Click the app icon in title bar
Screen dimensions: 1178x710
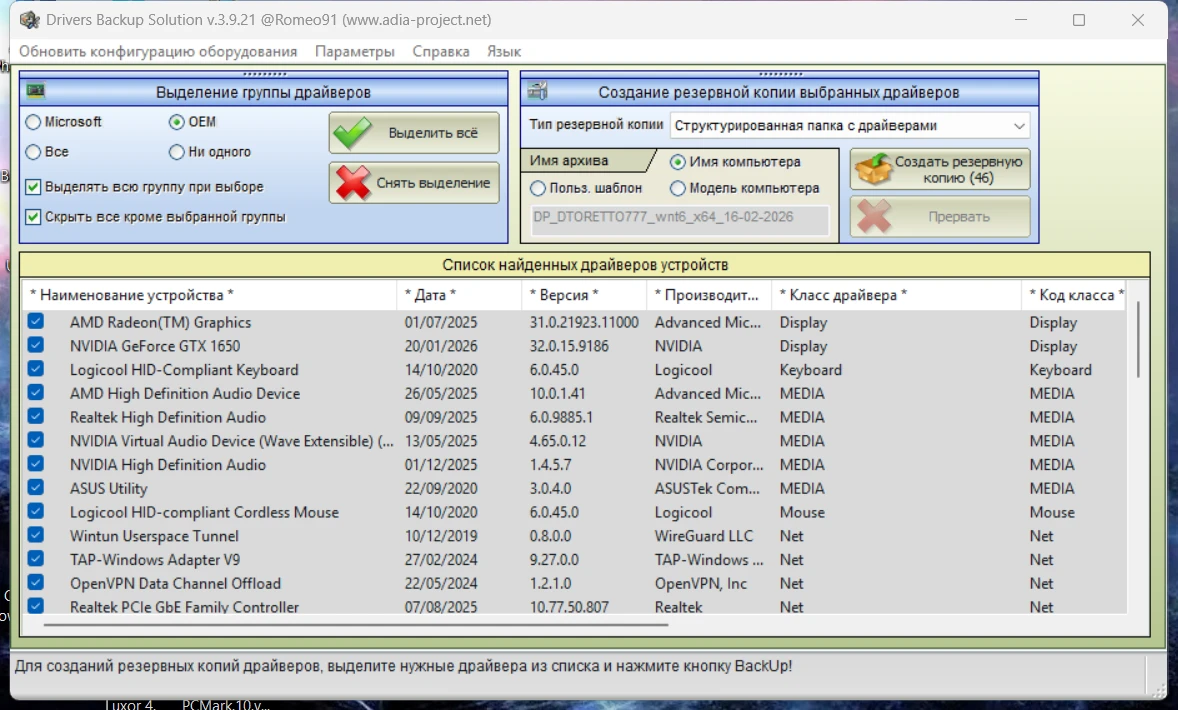tap(30, 19)
